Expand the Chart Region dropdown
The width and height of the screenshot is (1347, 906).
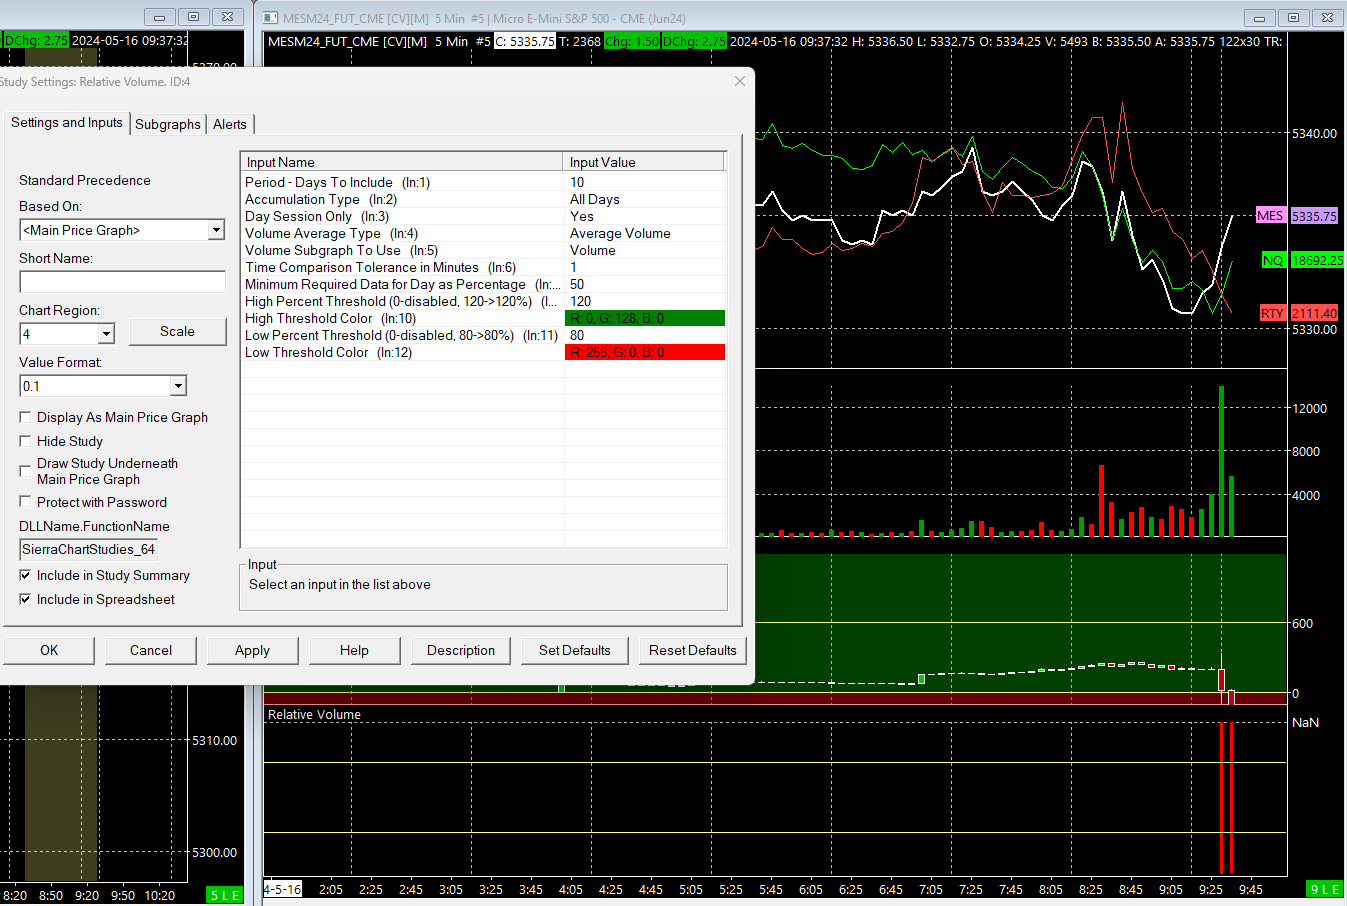[106, 333]
